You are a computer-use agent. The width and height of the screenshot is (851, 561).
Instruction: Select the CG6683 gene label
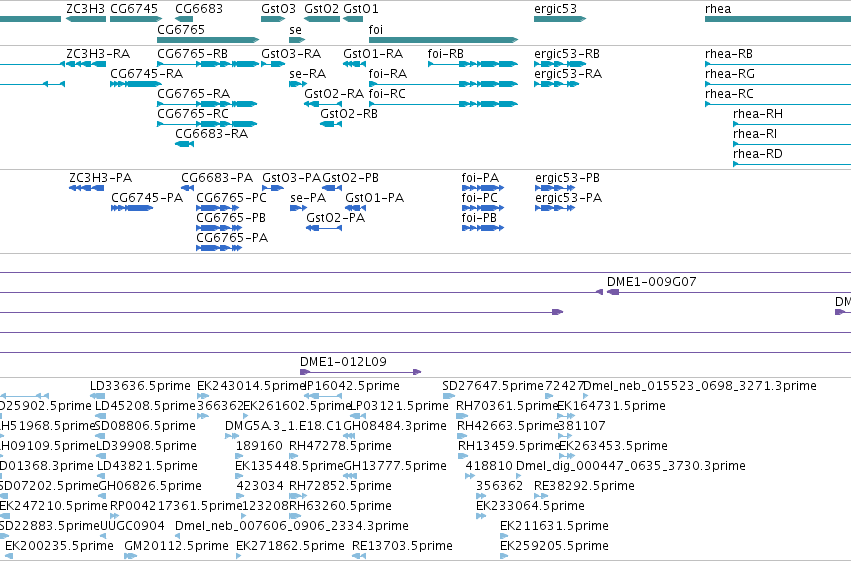tap(199, 9)
